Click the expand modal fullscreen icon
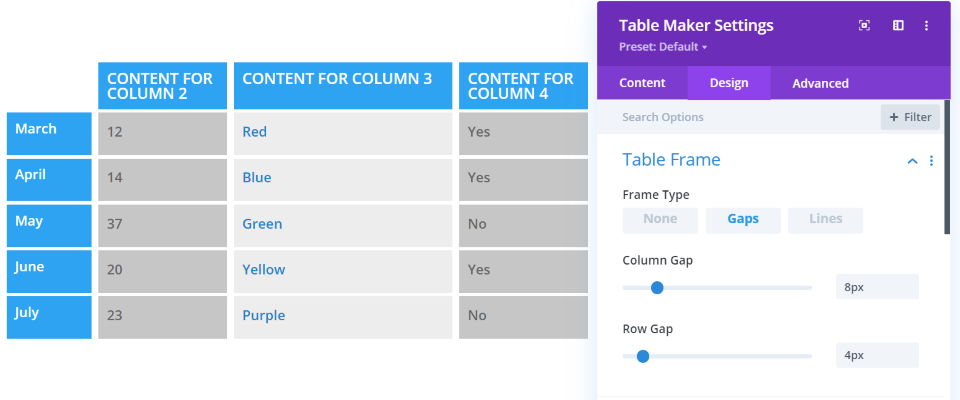960x400 pixels. [x=865, y=26]
